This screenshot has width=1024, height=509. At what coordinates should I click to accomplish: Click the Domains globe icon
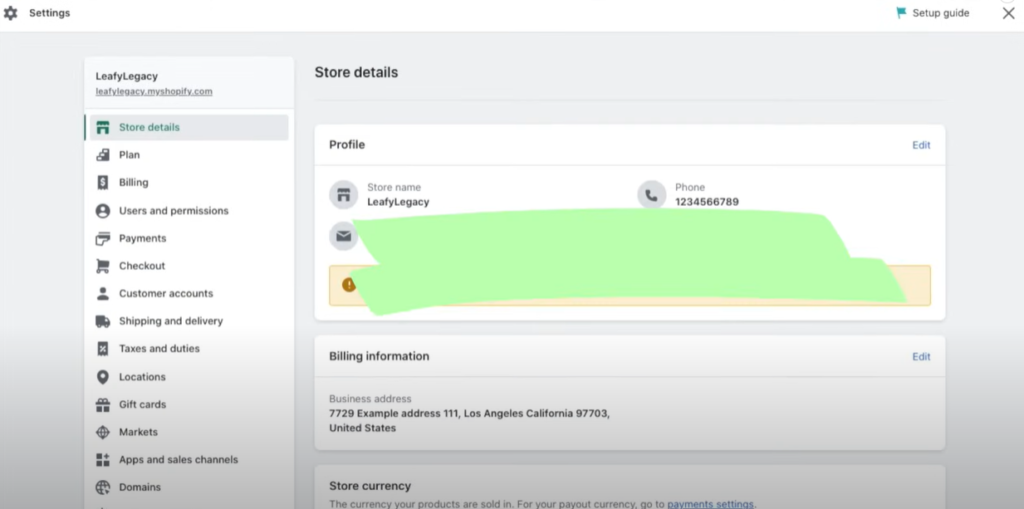point(103,487)
